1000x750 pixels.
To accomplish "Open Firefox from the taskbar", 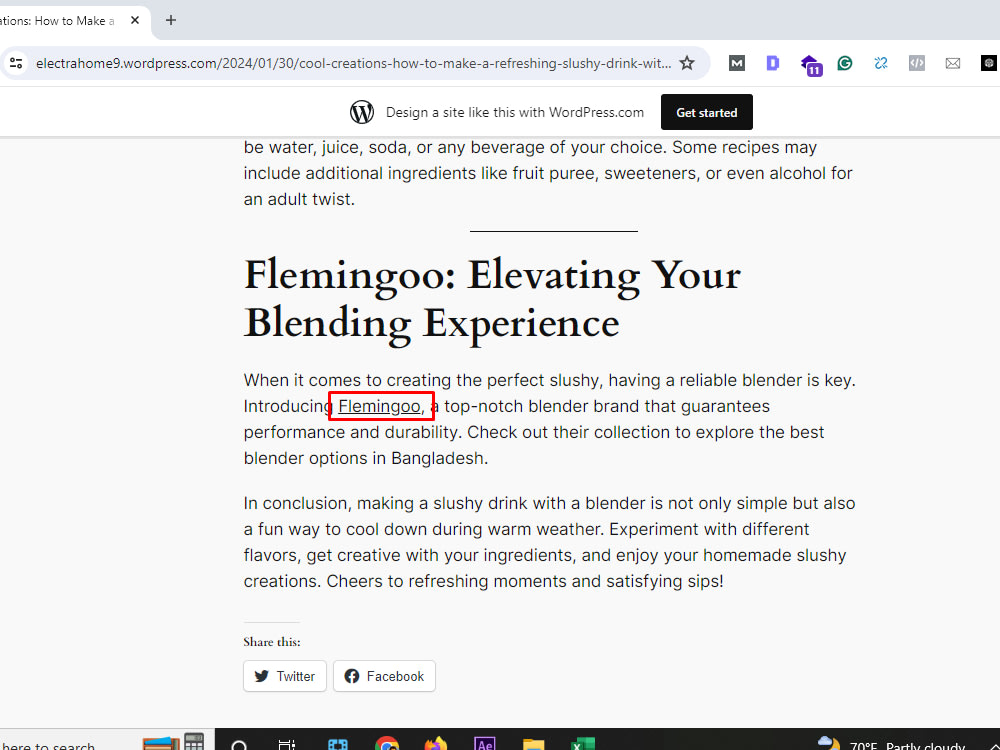I will click(436, 744).
